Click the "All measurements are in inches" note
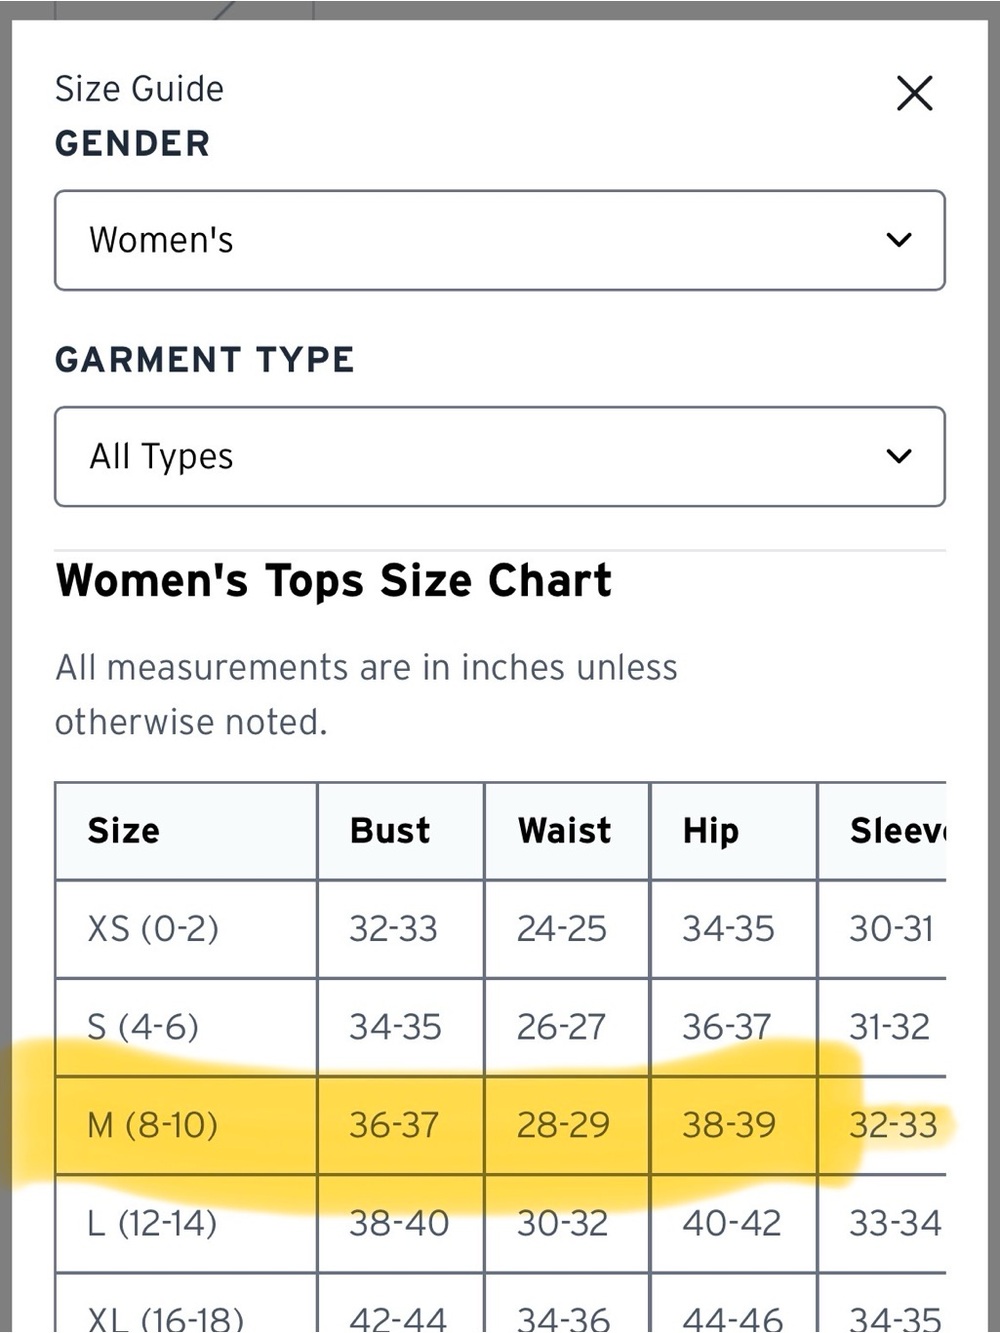 click(366, 694)
